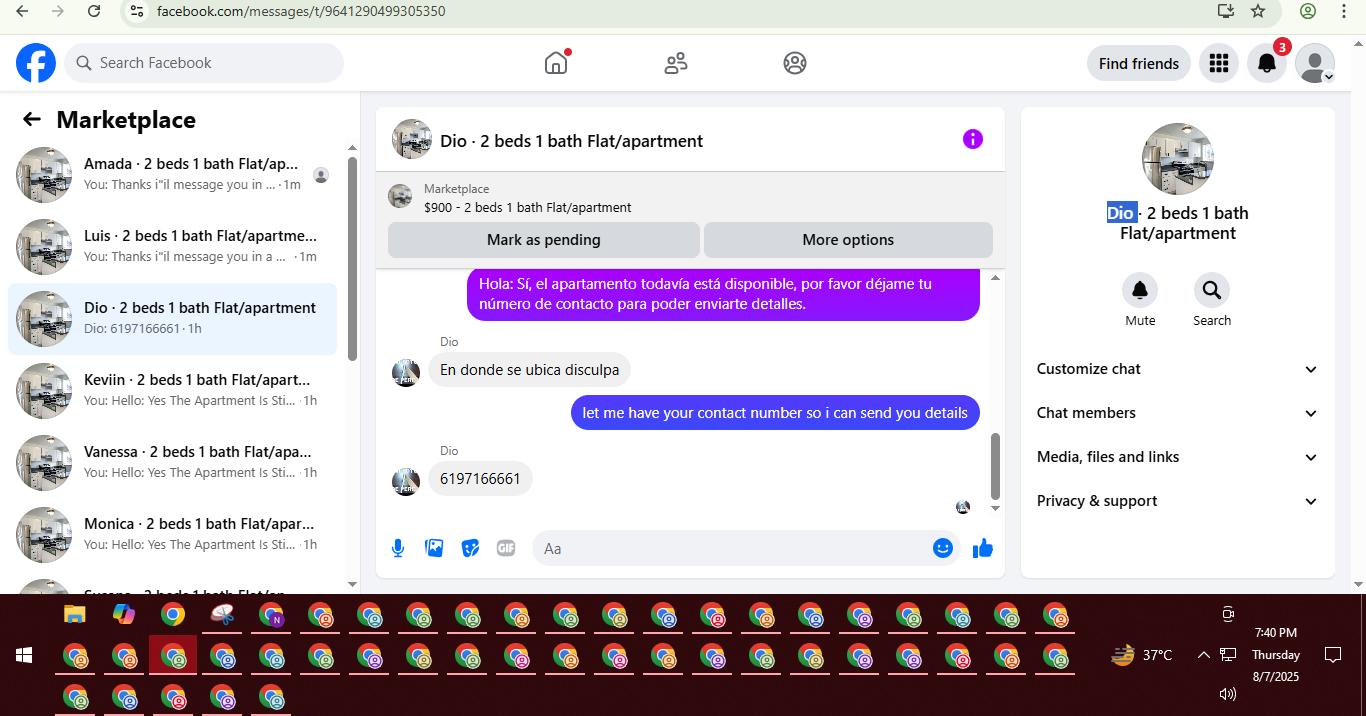Open conversation information purple i icon
This screenshot has height=716, width=1366.
[973, 139]
